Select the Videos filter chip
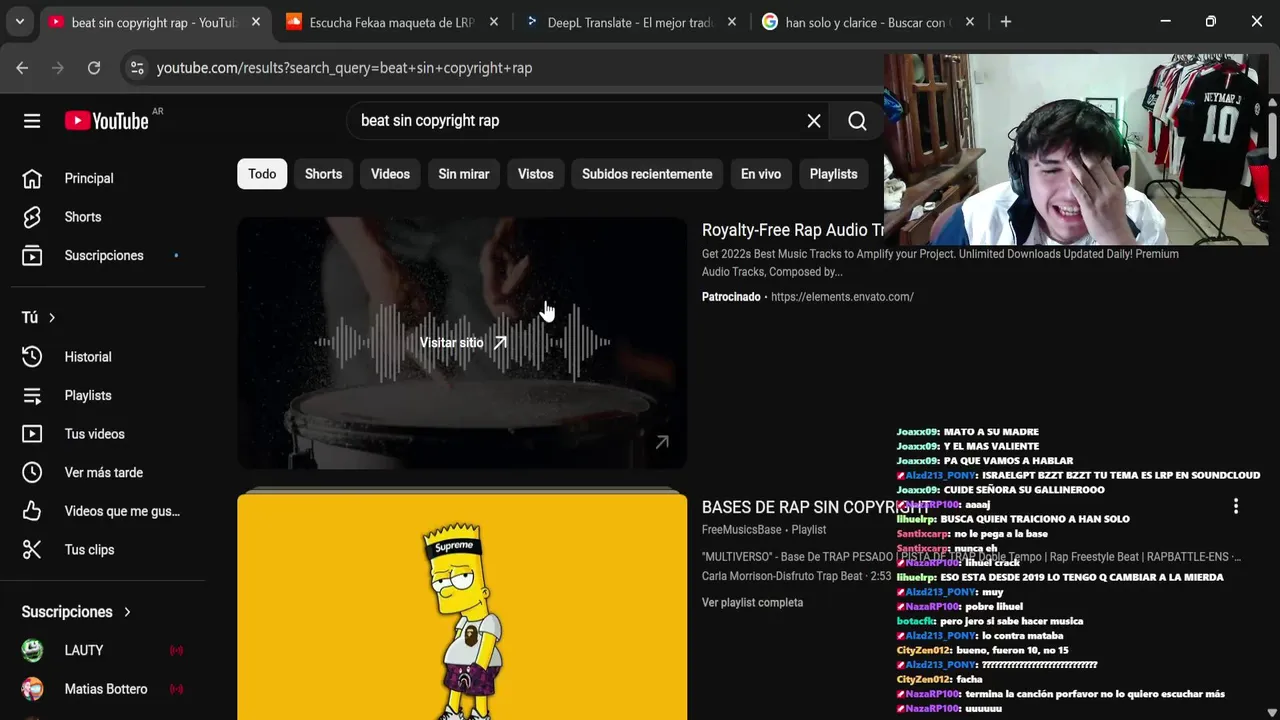1280x720 pixels. pos(390,174)
